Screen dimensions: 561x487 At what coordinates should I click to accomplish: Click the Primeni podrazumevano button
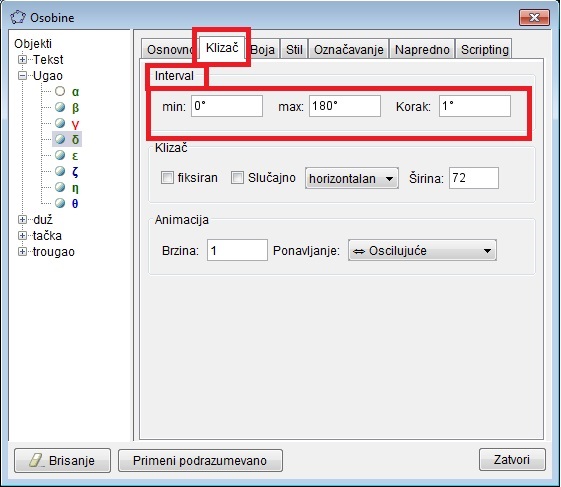pyautogui.click(x=200, y=461)
